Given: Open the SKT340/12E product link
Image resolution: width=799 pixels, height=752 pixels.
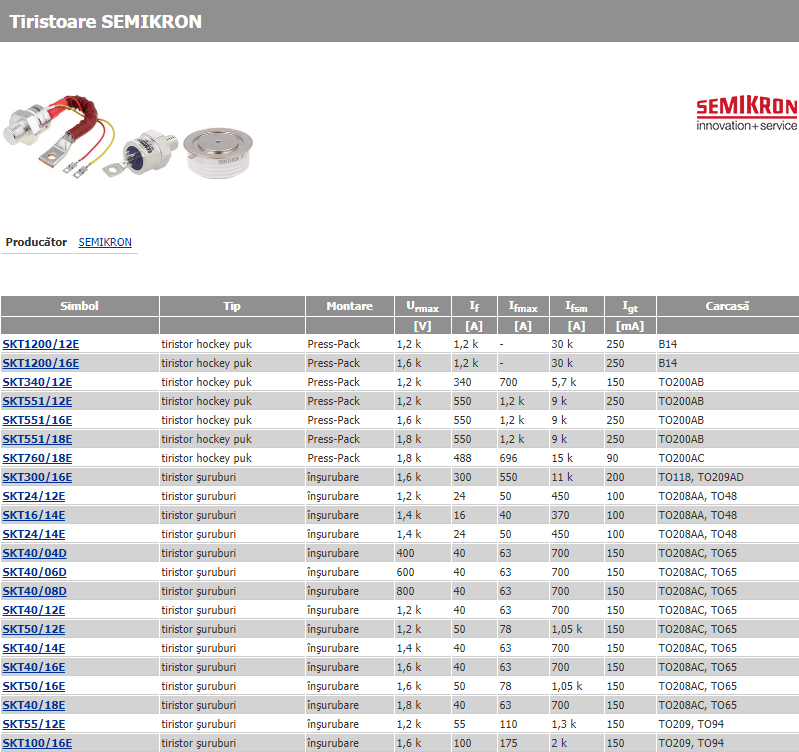Looking at the screenshot, I should pyautogui.click(x=37, y=382).
